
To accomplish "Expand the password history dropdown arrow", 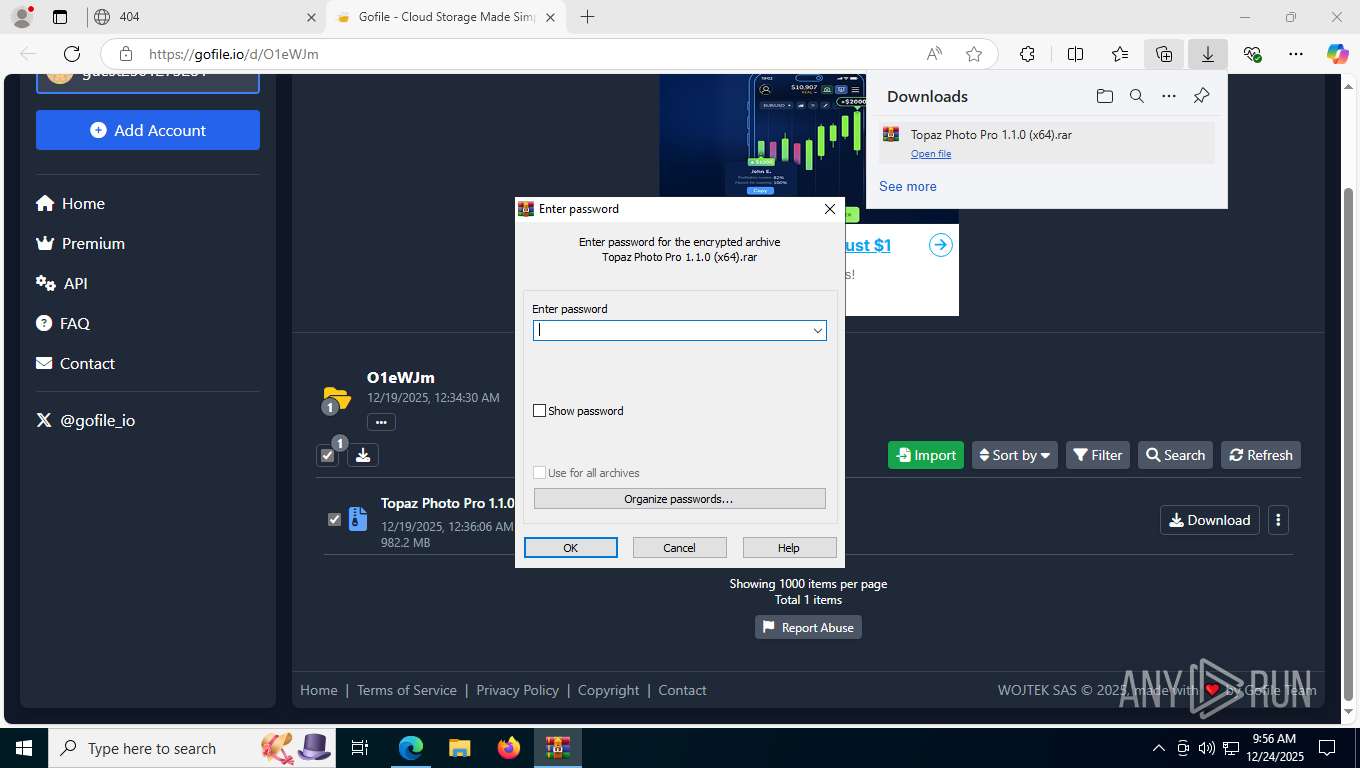I will pyautogui.click(x=817, y=330).
